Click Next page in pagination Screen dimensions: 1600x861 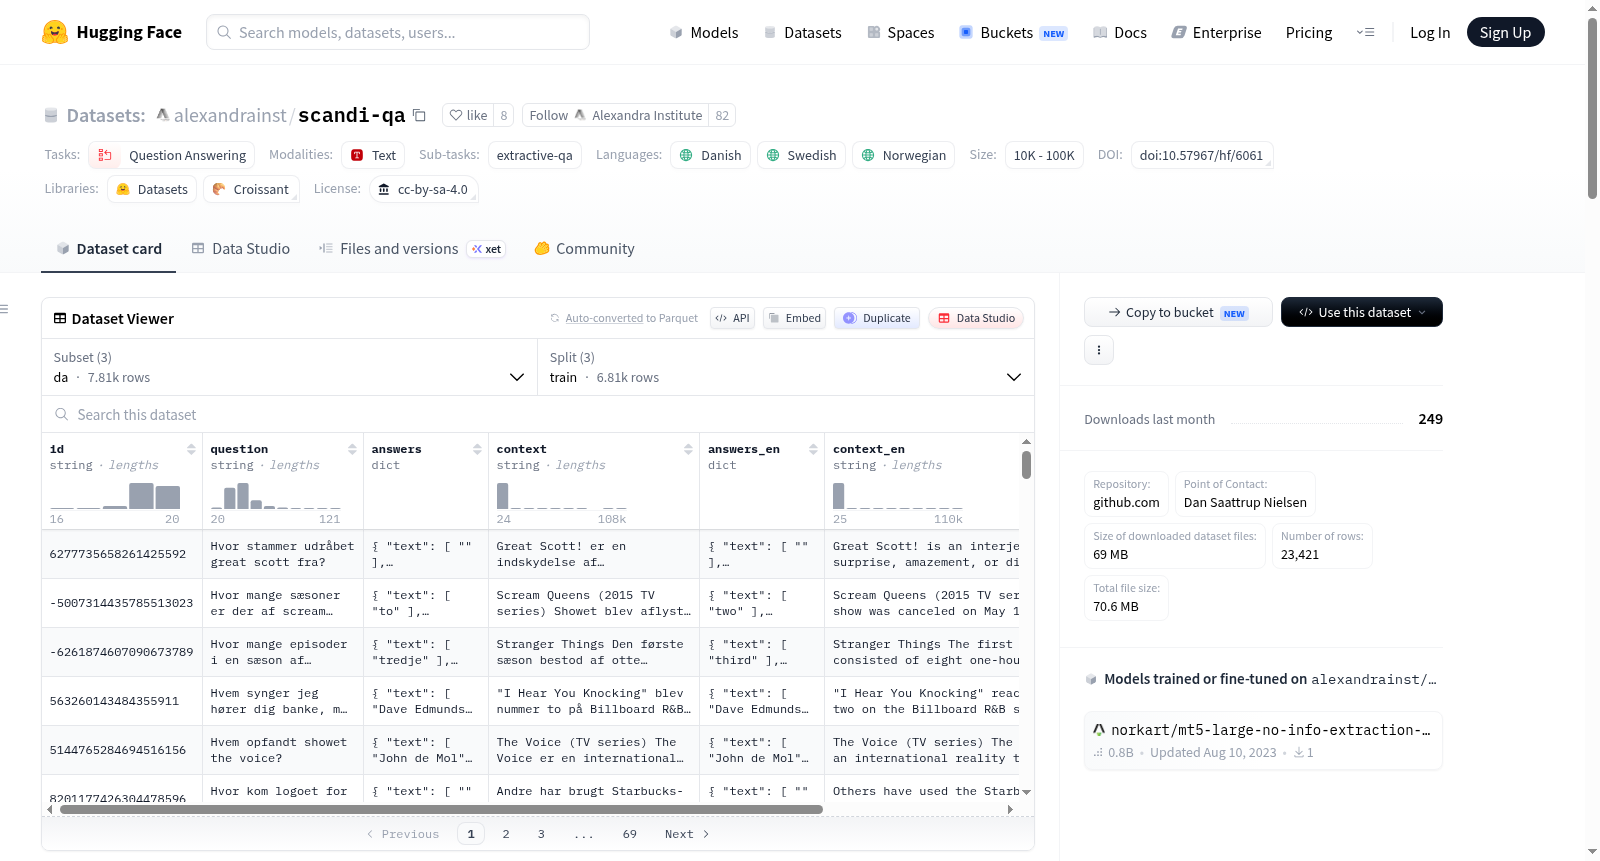pos(687,834)
